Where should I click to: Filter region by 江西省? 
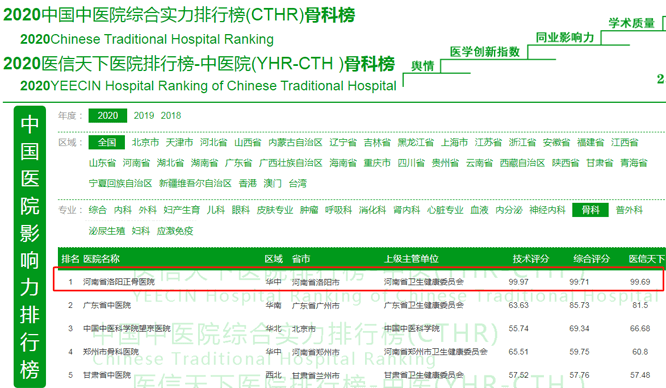pos(624,142)
